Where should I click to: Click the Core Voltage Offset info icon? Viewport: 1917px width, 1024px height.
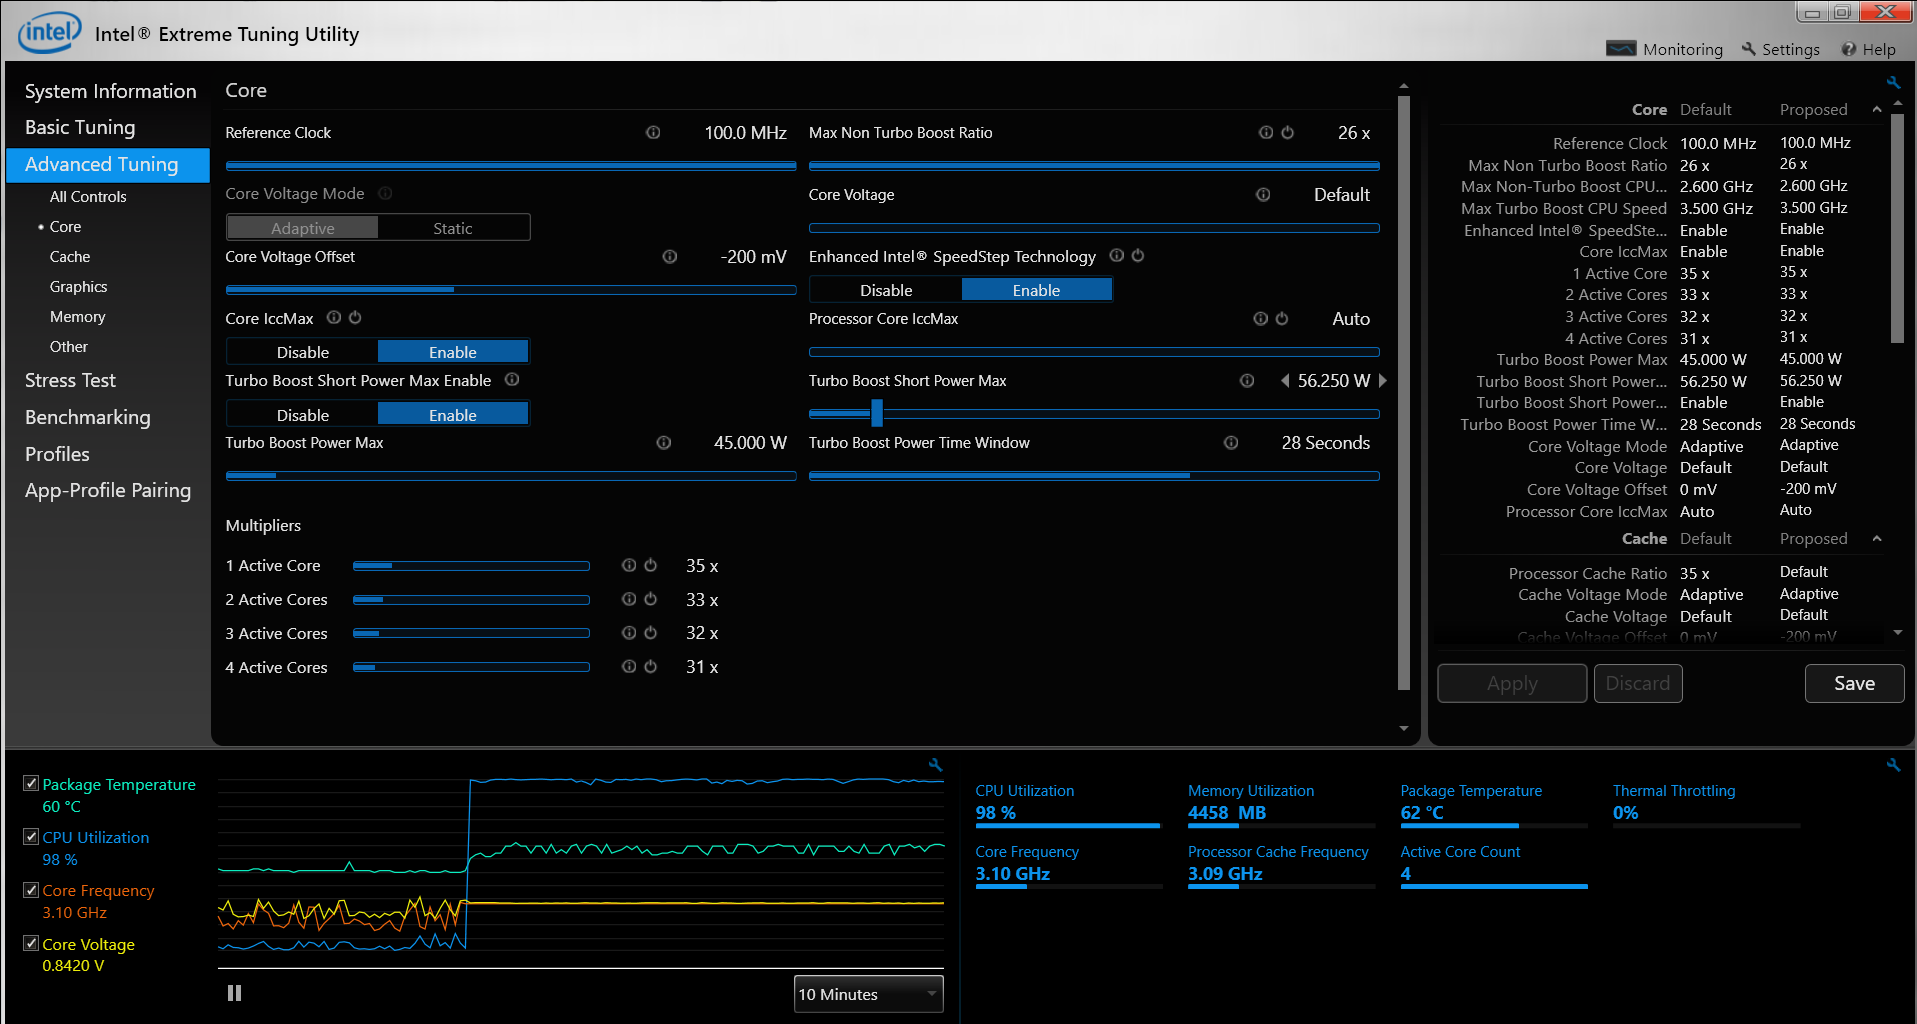coord(670,256)
